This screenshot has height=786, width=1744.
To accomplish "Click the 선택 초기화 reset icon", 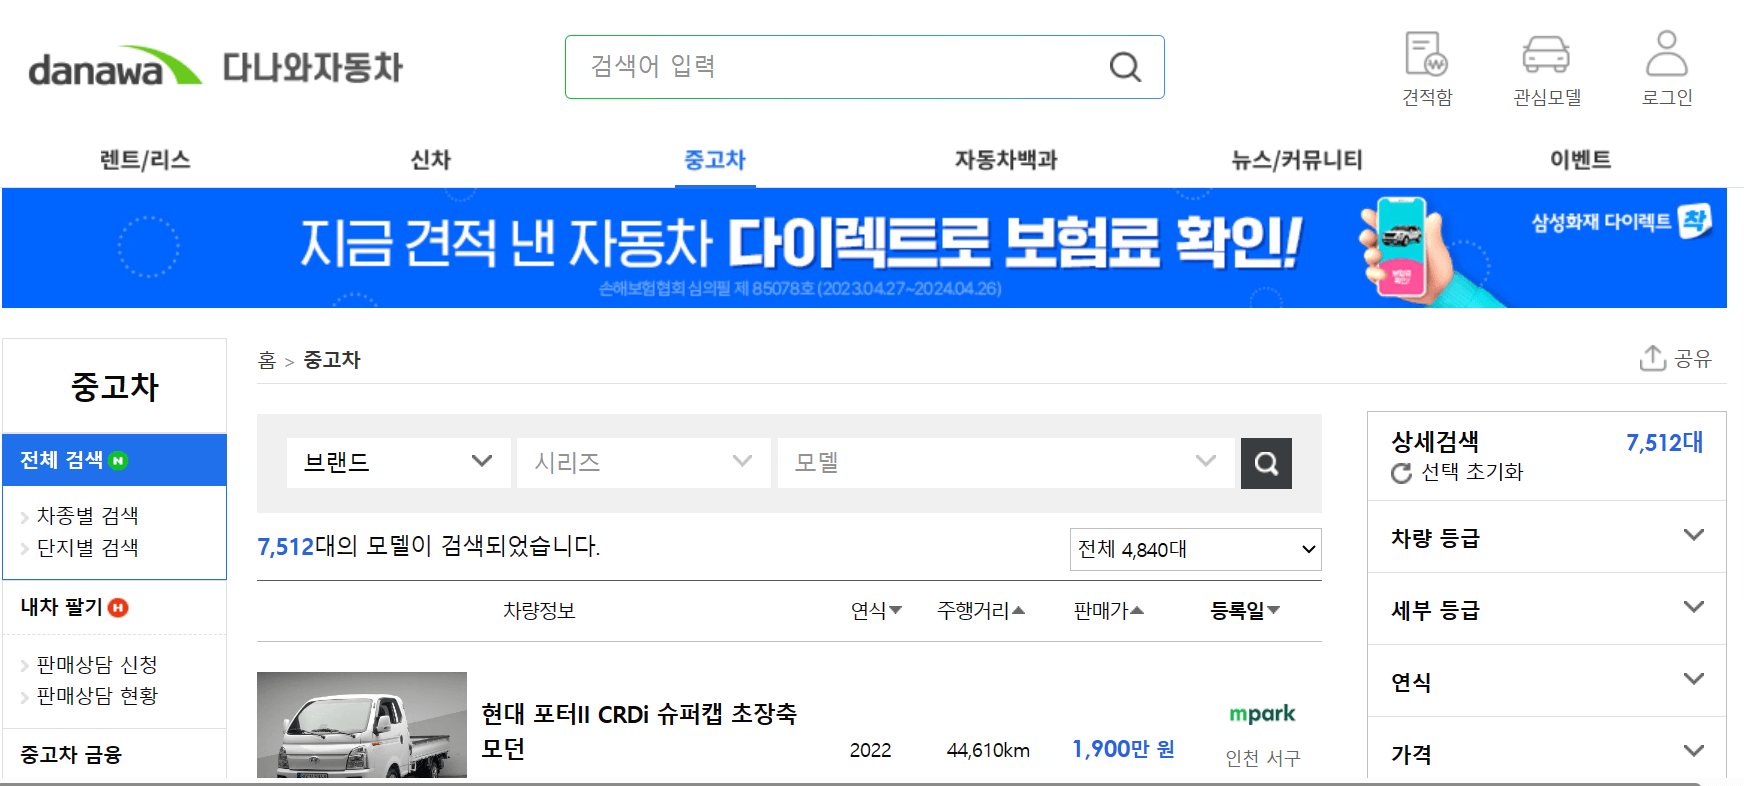I will tap(1401, 473).
